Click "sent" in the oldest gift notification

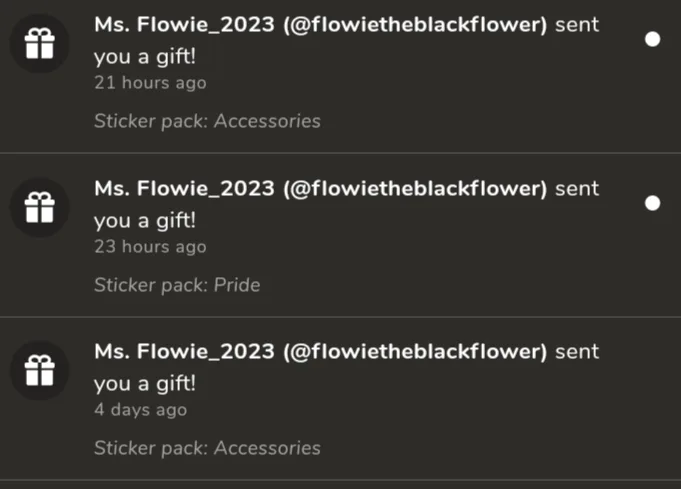tap(577, 352)
